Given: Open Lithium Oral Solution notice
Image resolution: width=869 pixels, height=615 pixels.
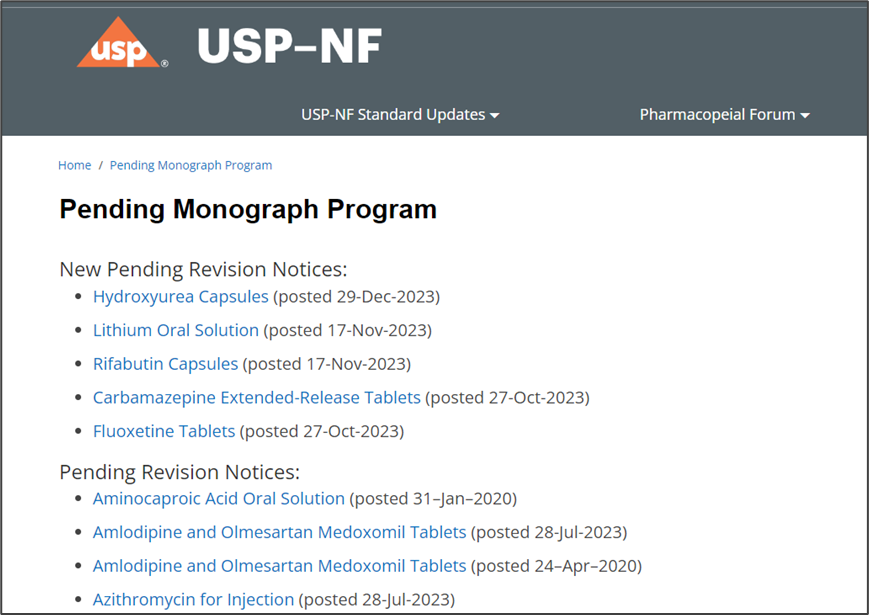Looking at the screenshot, I should (x=175, y=330).
